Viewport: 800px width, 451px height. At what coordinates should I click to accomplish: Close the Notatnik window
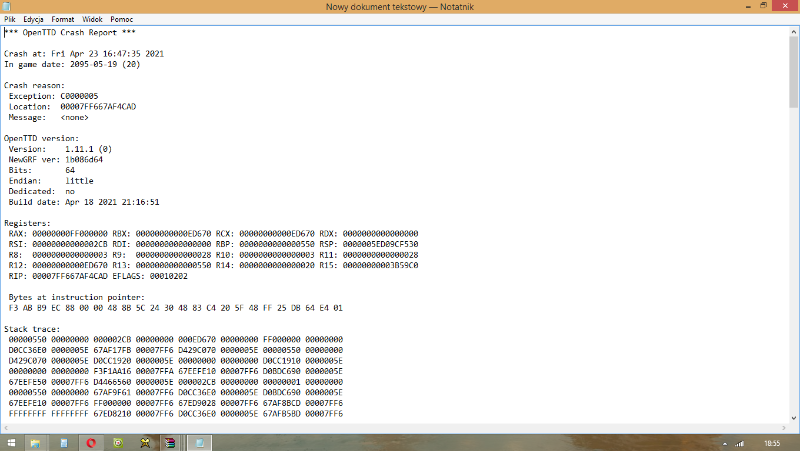(785, 6)
